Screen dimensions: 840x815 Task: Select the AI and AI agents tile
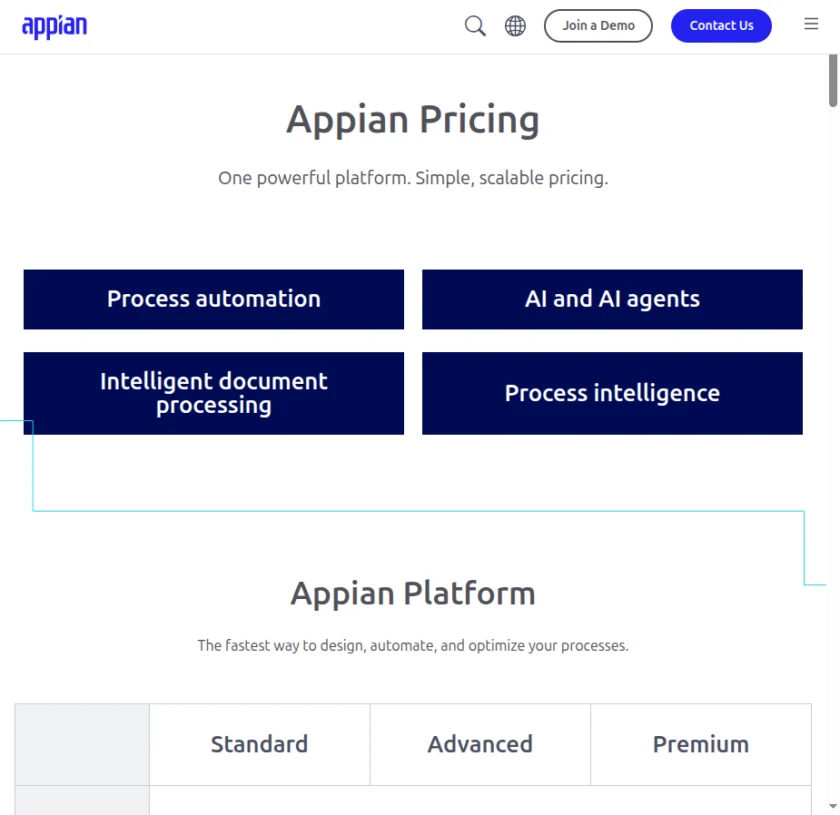(x=612, y=298)
